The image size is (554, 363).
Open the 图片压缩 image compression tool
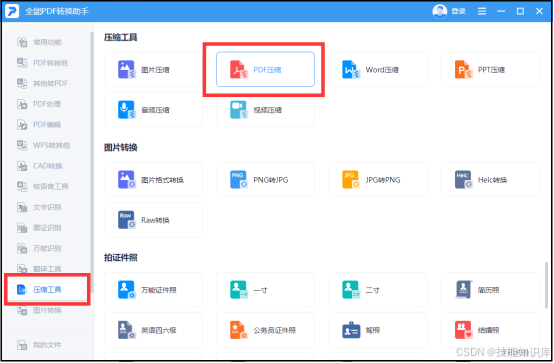pyautogui.click(x=153, y=69)
